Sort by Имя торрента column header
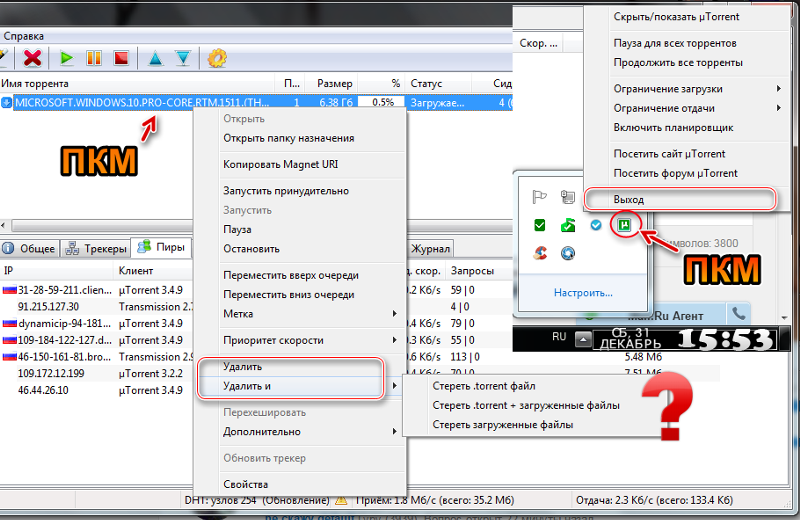The height and width of the screenshot is (520, 800). 139,83
